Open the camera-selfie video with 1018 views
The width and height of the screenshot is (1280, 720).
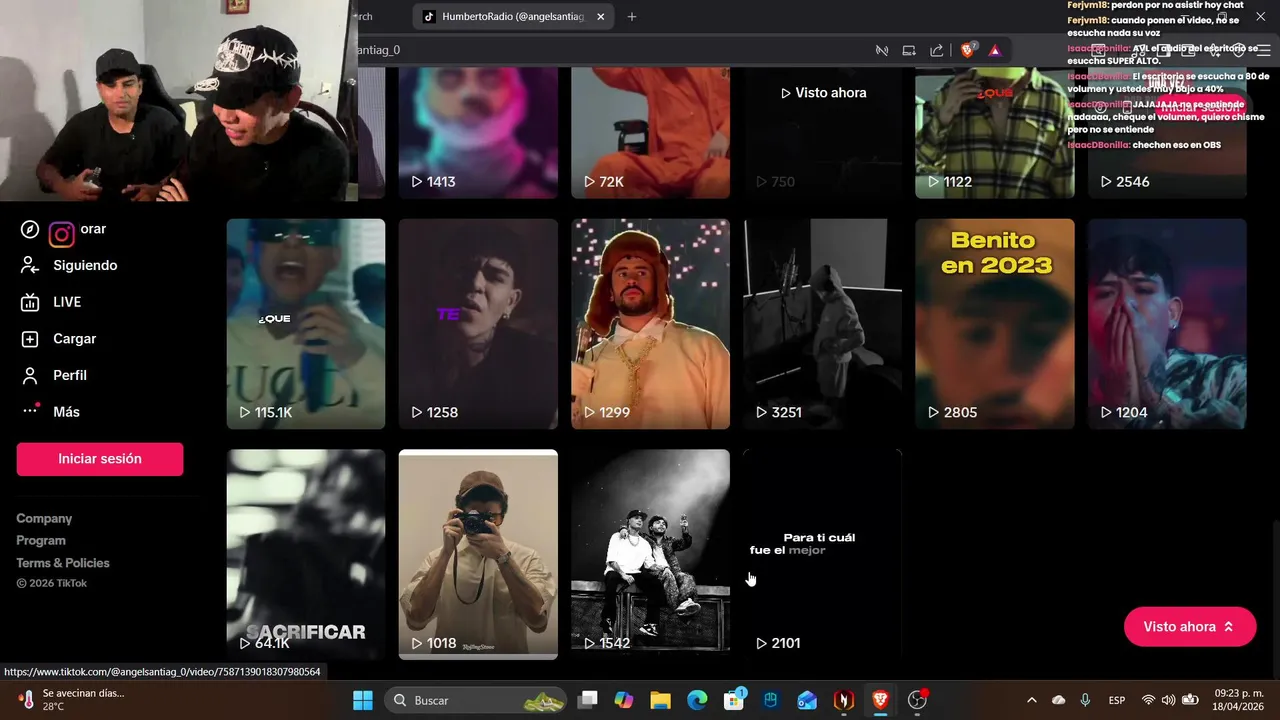click(478, 554)
